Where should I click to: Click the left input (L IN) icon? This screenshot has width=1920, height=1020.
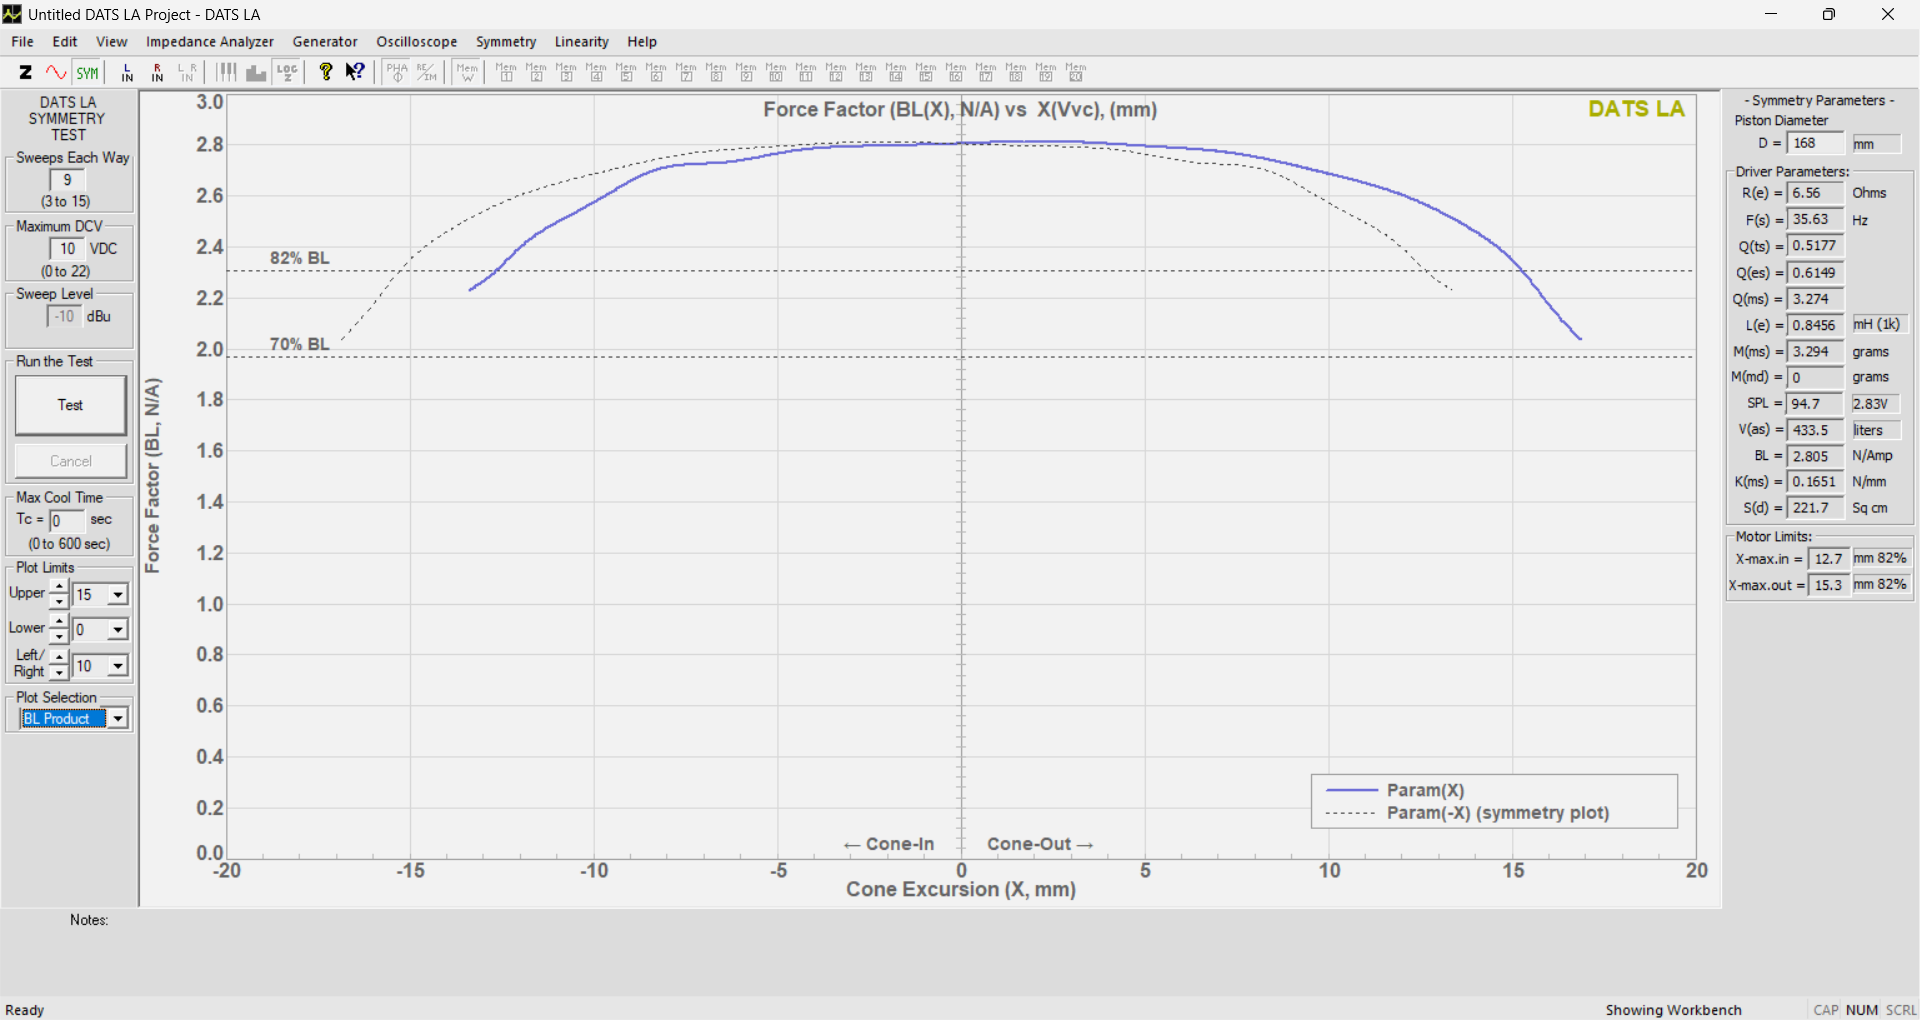pyautogui.click(x=127, y=72)
